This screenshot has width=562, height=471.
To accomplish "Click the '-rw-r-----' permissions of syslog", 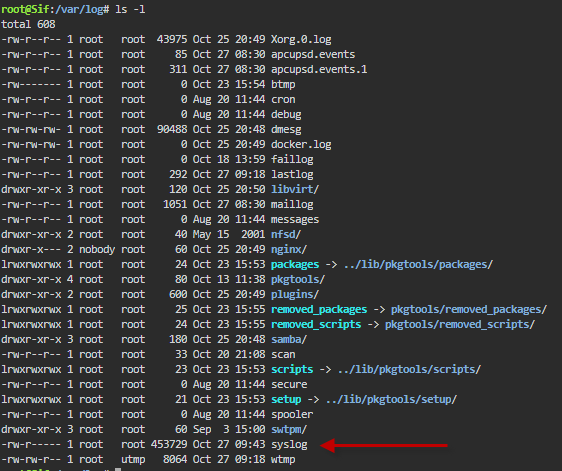I will pos(31,444).
